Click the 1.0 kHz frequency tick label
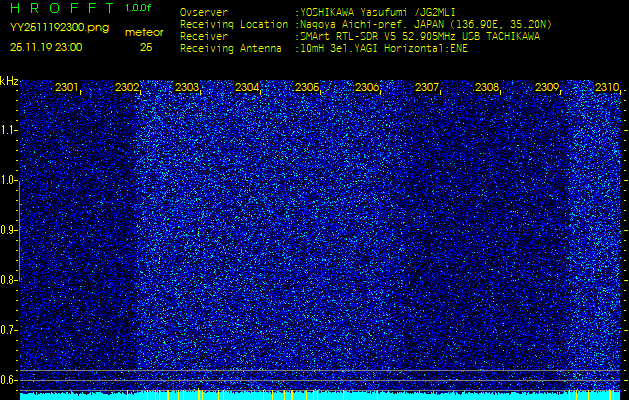This screenshot has width=629, height=400. pos(8,181)
